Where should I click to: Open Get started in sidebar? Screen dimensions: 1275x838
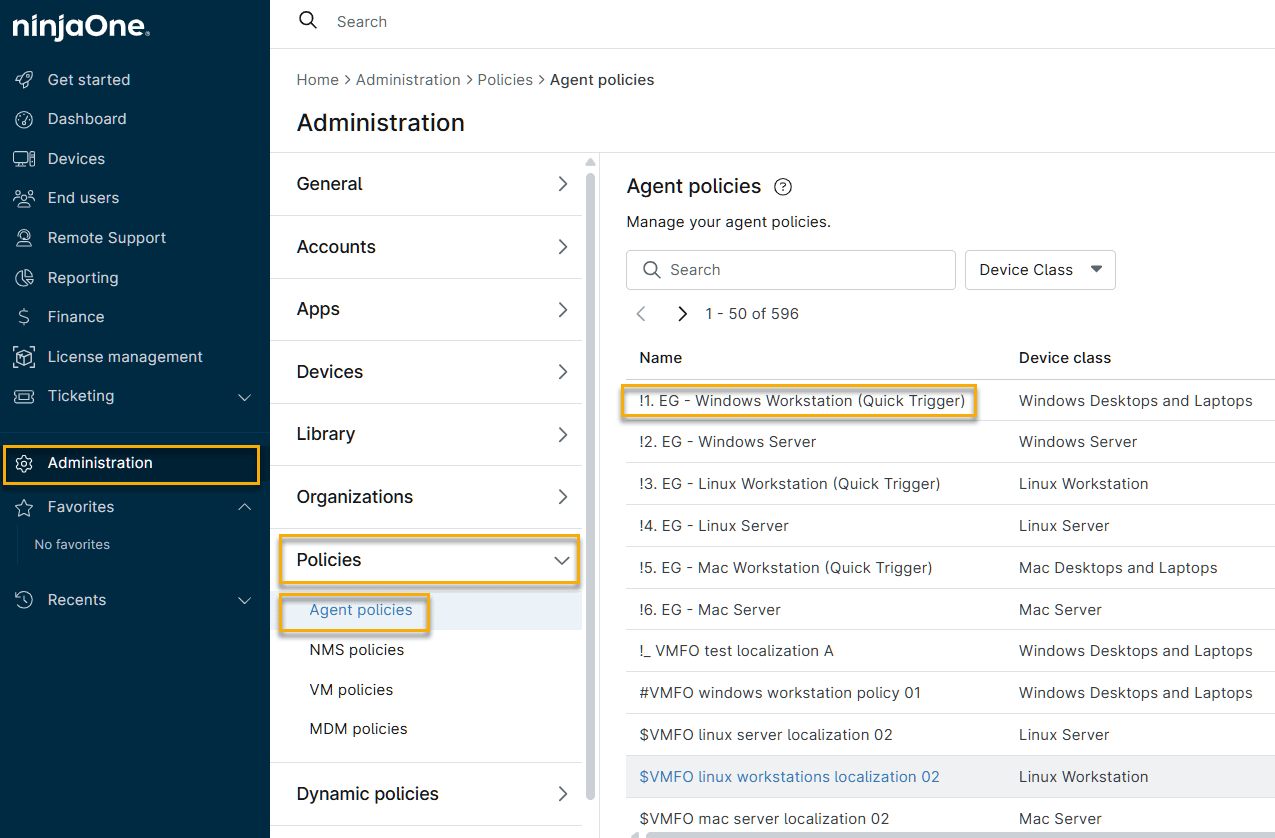(x=89, y=80)
